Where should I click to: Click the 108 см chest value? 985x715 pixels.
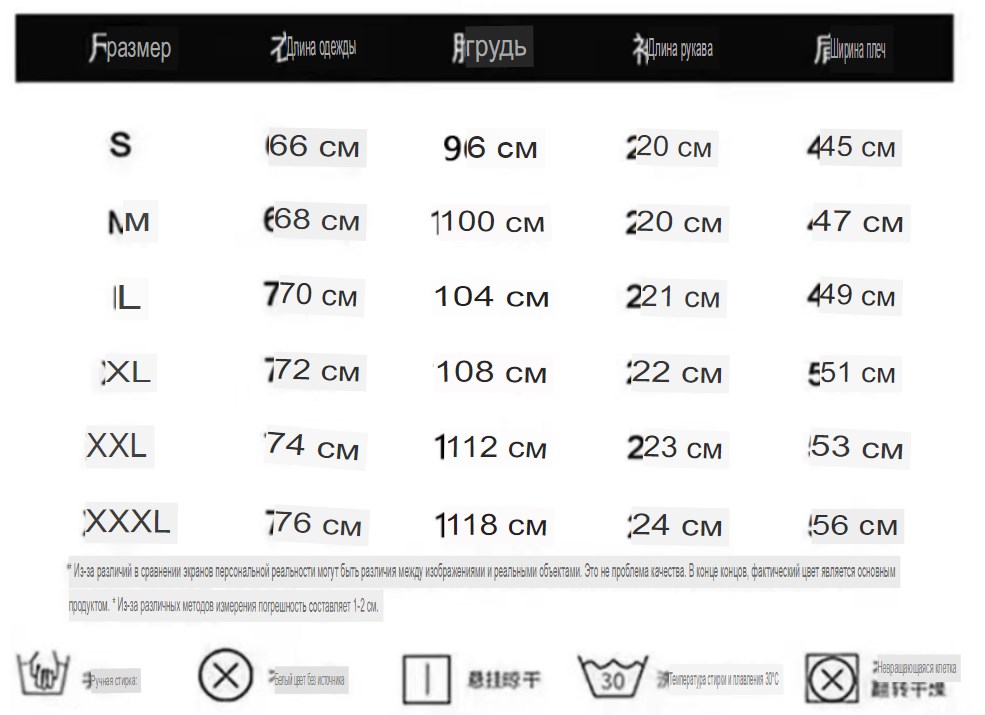(x=491, y=372)
